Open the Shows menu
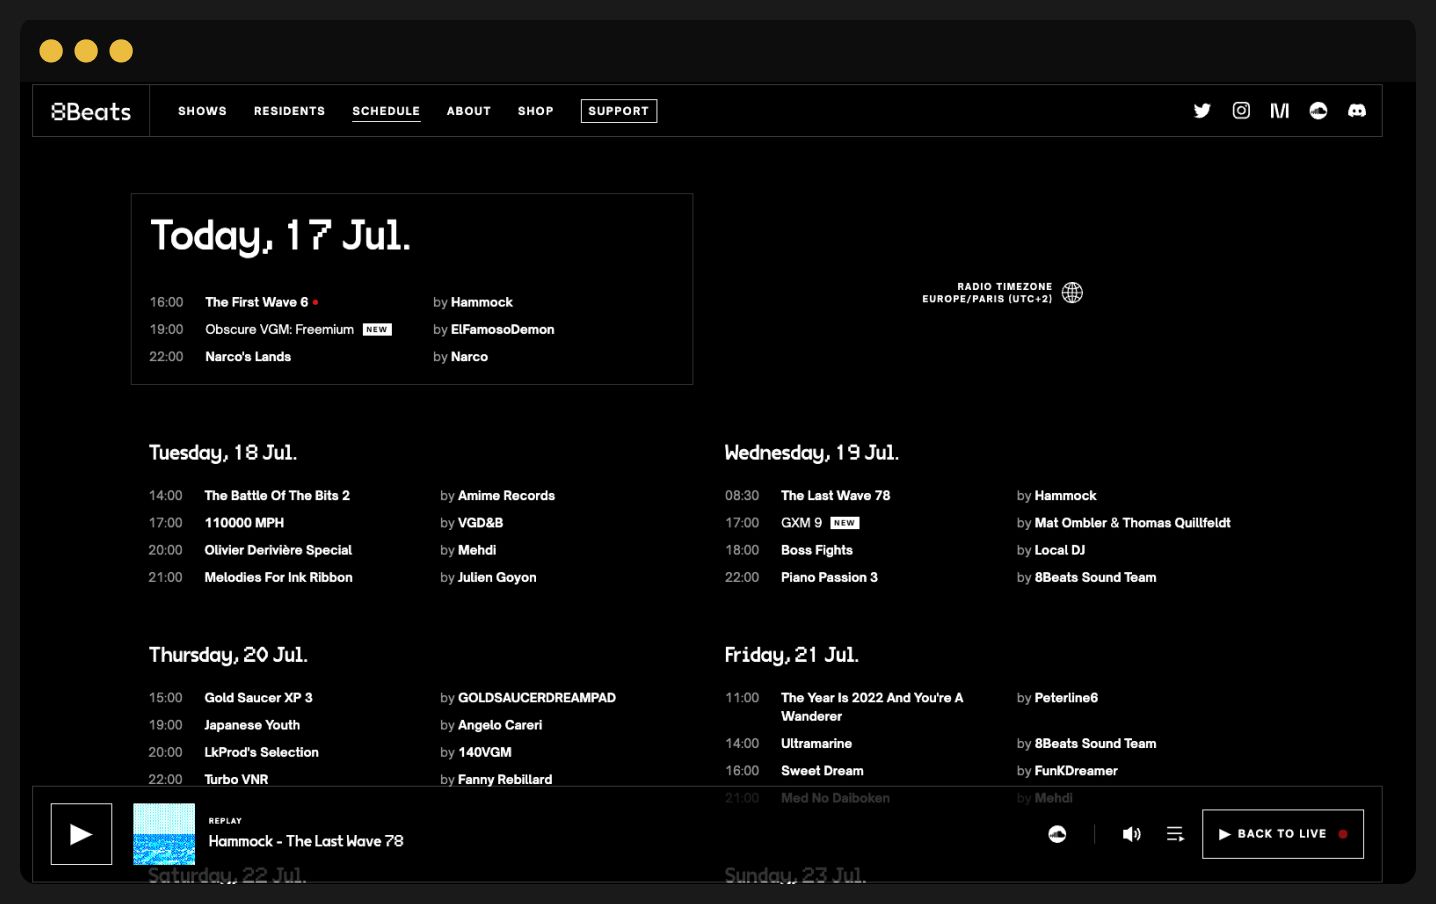The height and width of the screenshot is (904, 1436). click(202, 111)
